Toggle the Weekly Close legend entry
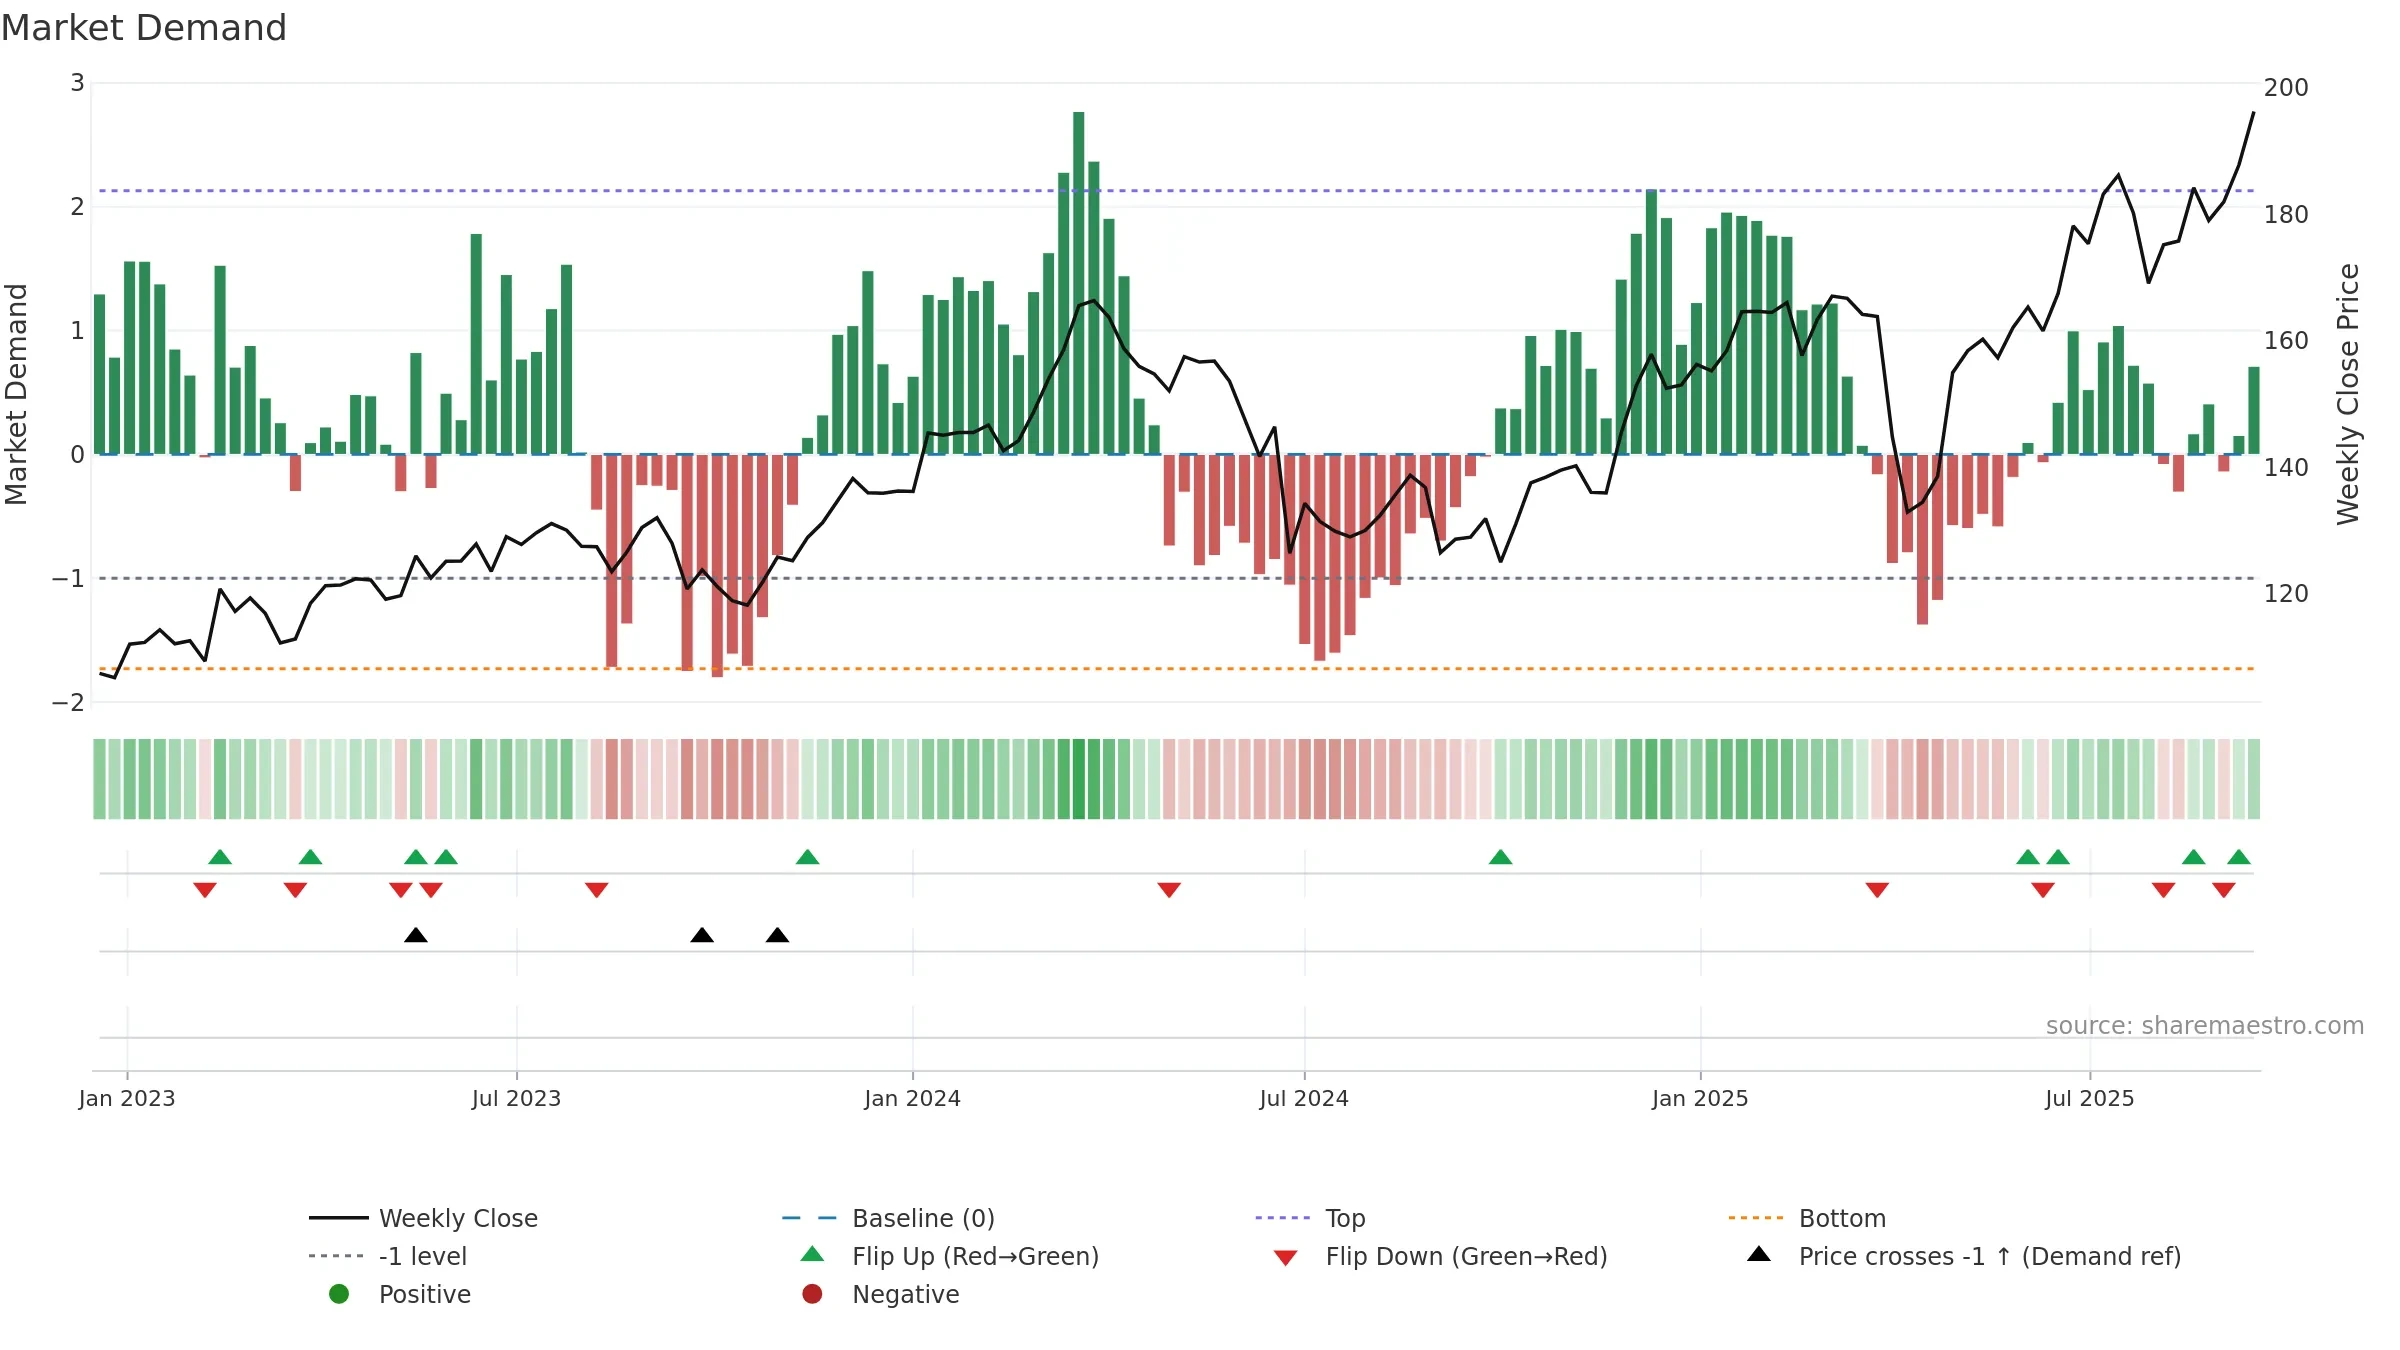This screenshot has height=1350, width=2400. (x=424, y=1218)
